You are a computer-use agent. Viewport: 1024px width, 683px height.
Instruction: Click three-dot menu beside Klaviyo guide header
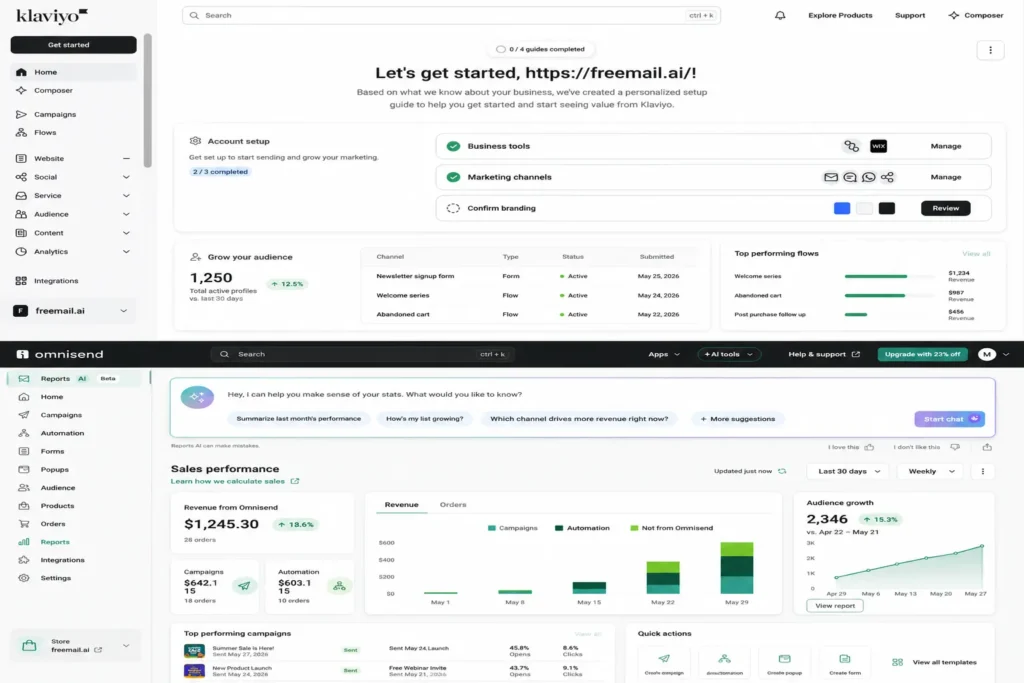[990, 50]
